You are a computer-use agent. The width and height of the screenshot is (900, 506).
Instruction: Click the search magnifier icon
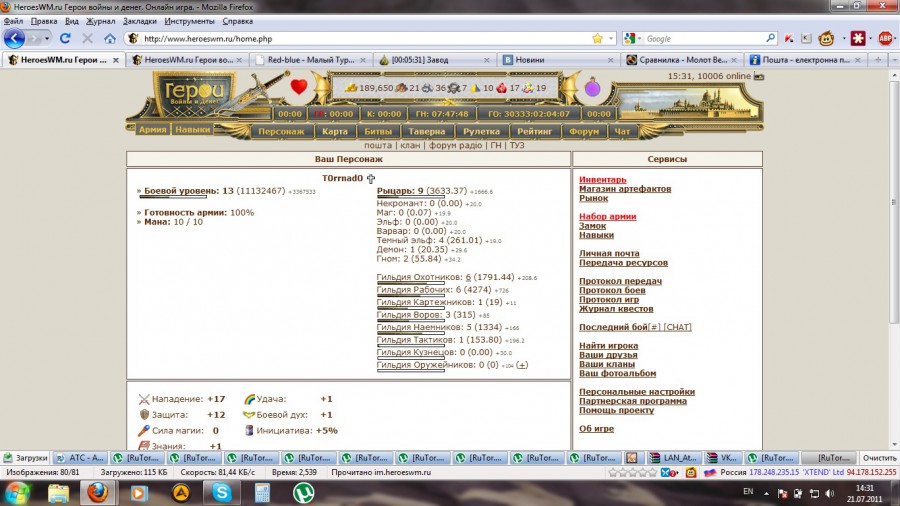(x=770, y=38)
